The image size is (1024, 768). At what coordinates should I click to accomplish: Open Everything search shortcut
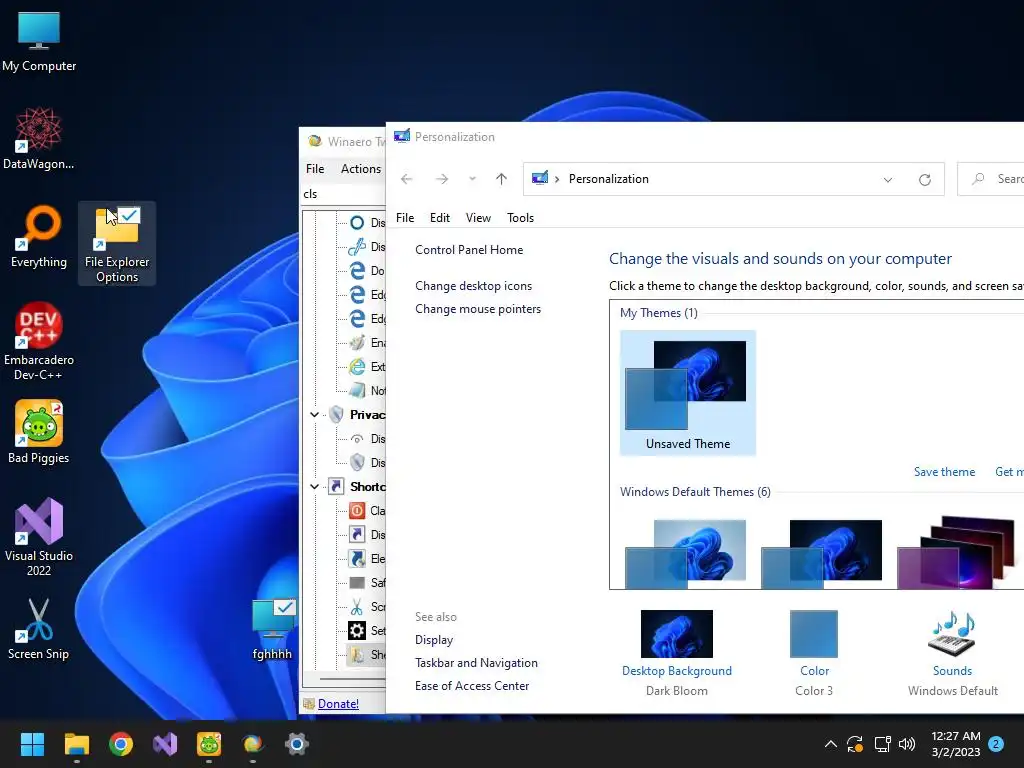[39, 236]
